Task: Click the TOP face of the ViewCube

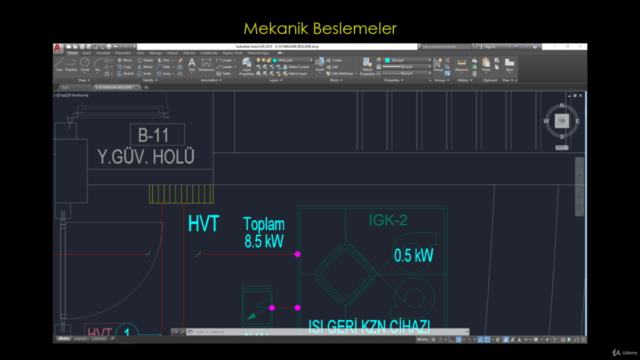Action: pyautogui.click(x=562, y=121)
